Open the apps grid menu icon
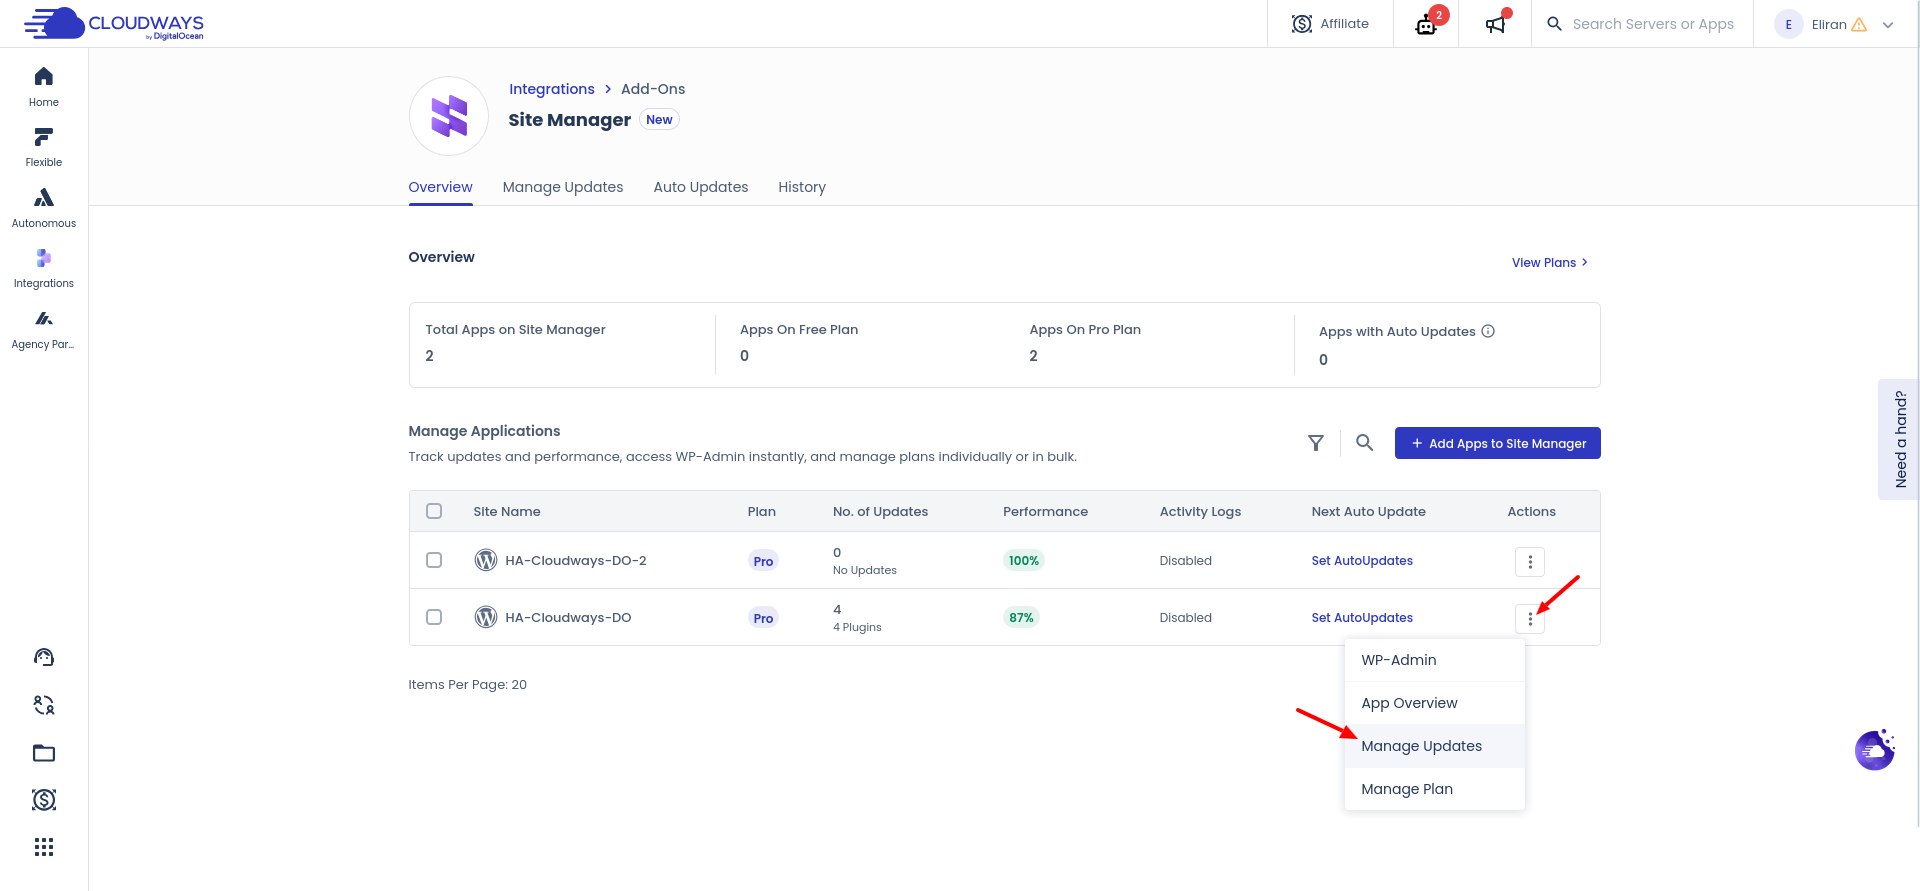 [x=44, y=848]
